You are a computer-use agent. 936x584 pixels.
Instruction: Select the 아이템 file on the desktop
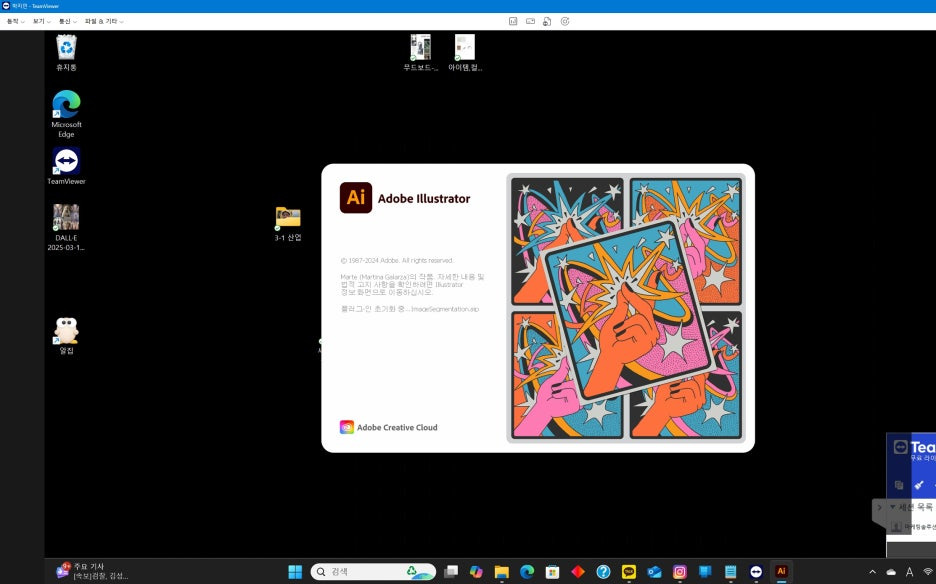pyautogui.click(x=465, y=53)
